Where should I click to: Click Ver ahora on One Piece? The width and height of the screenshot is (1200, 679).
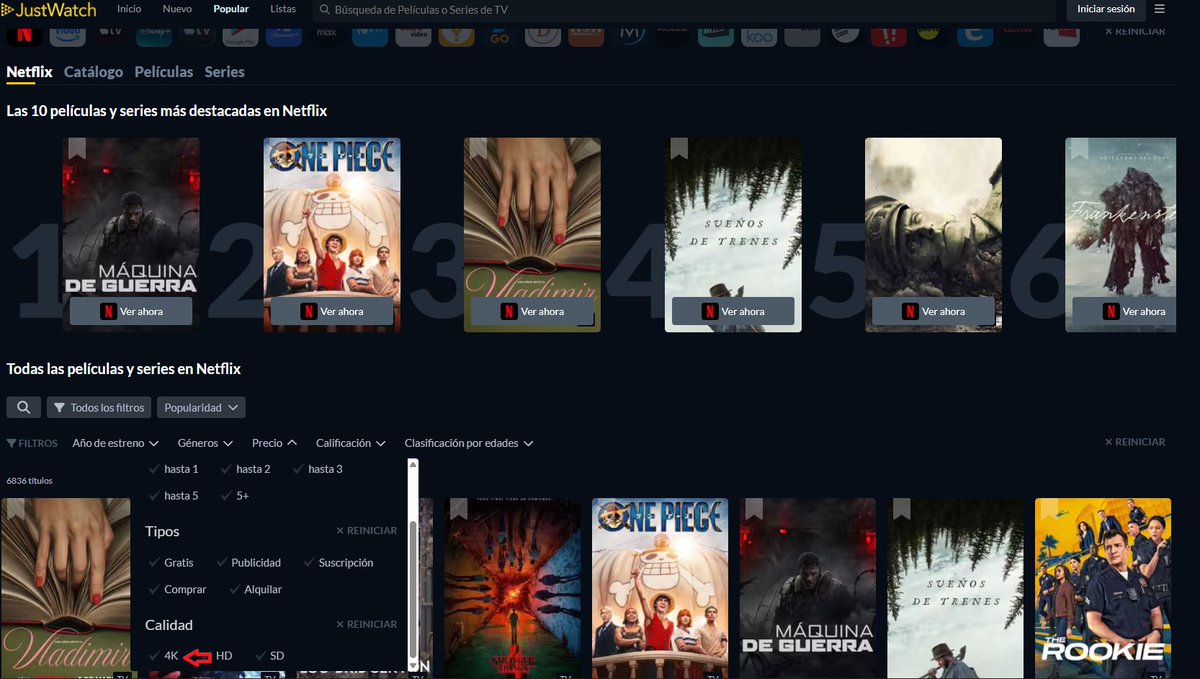click(x=332, y=311)
